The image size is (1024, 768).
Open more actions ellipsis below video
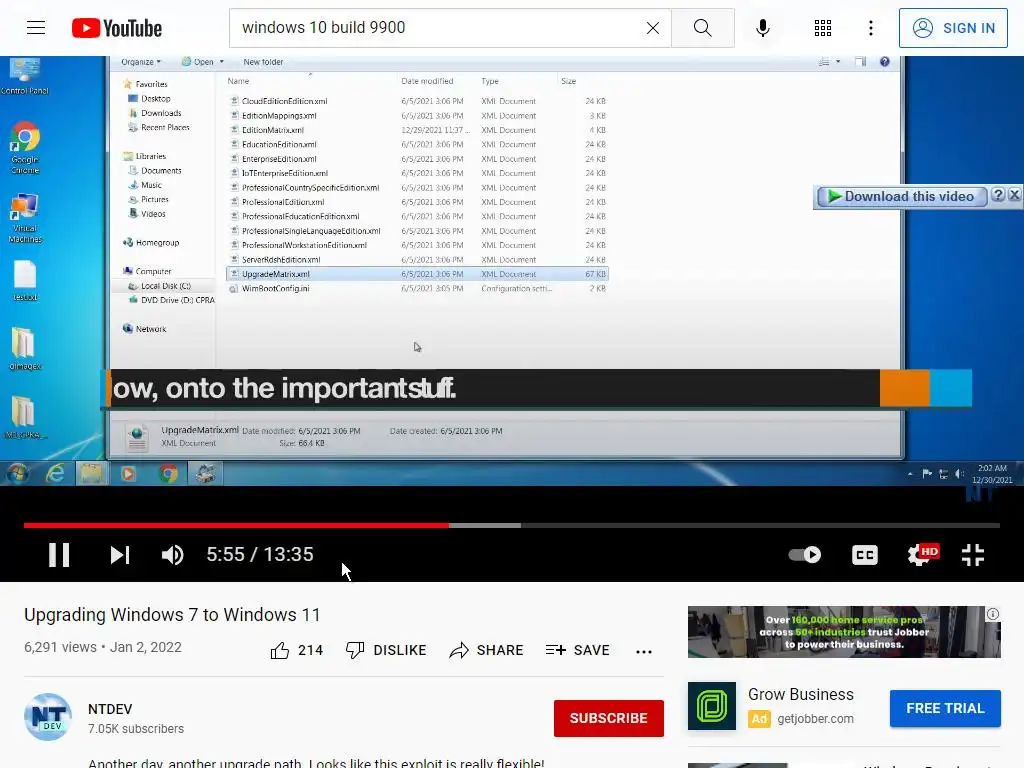click(644, 652)
